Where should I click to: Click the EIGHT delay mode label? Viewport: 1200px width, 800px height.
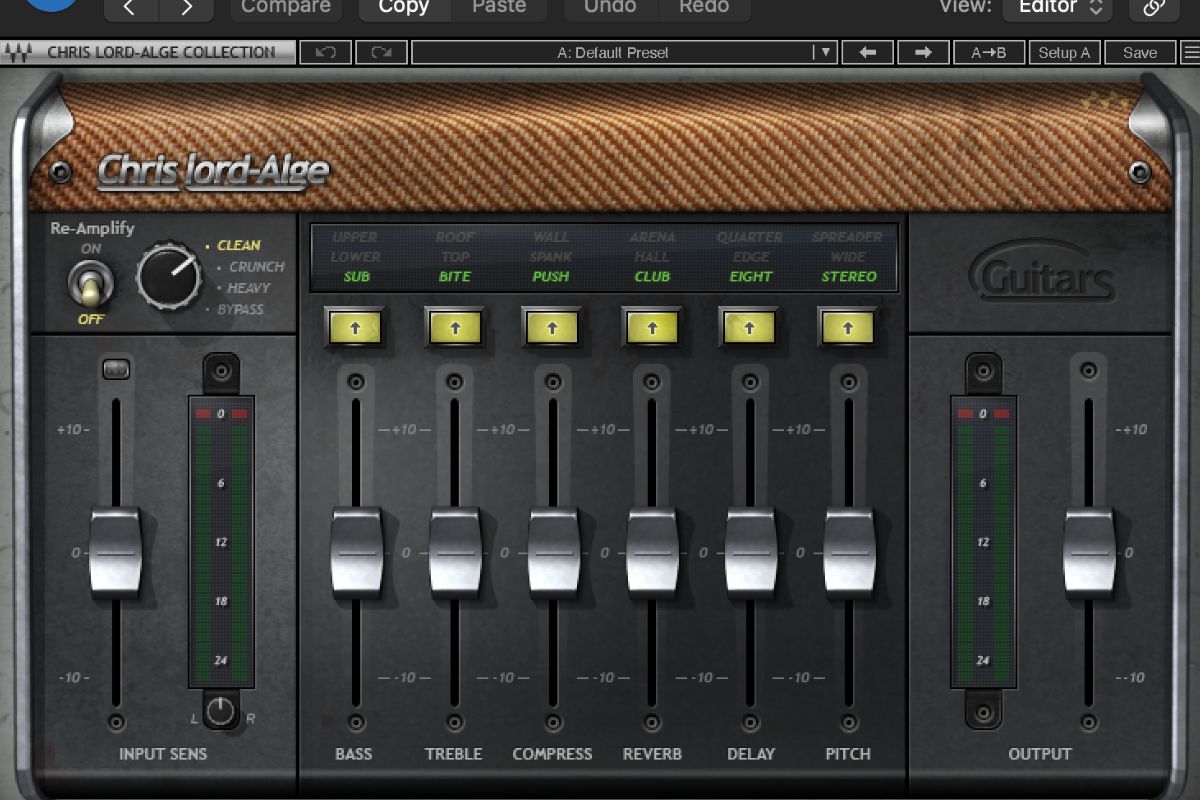pyautogui.click(x=751, y=277)
